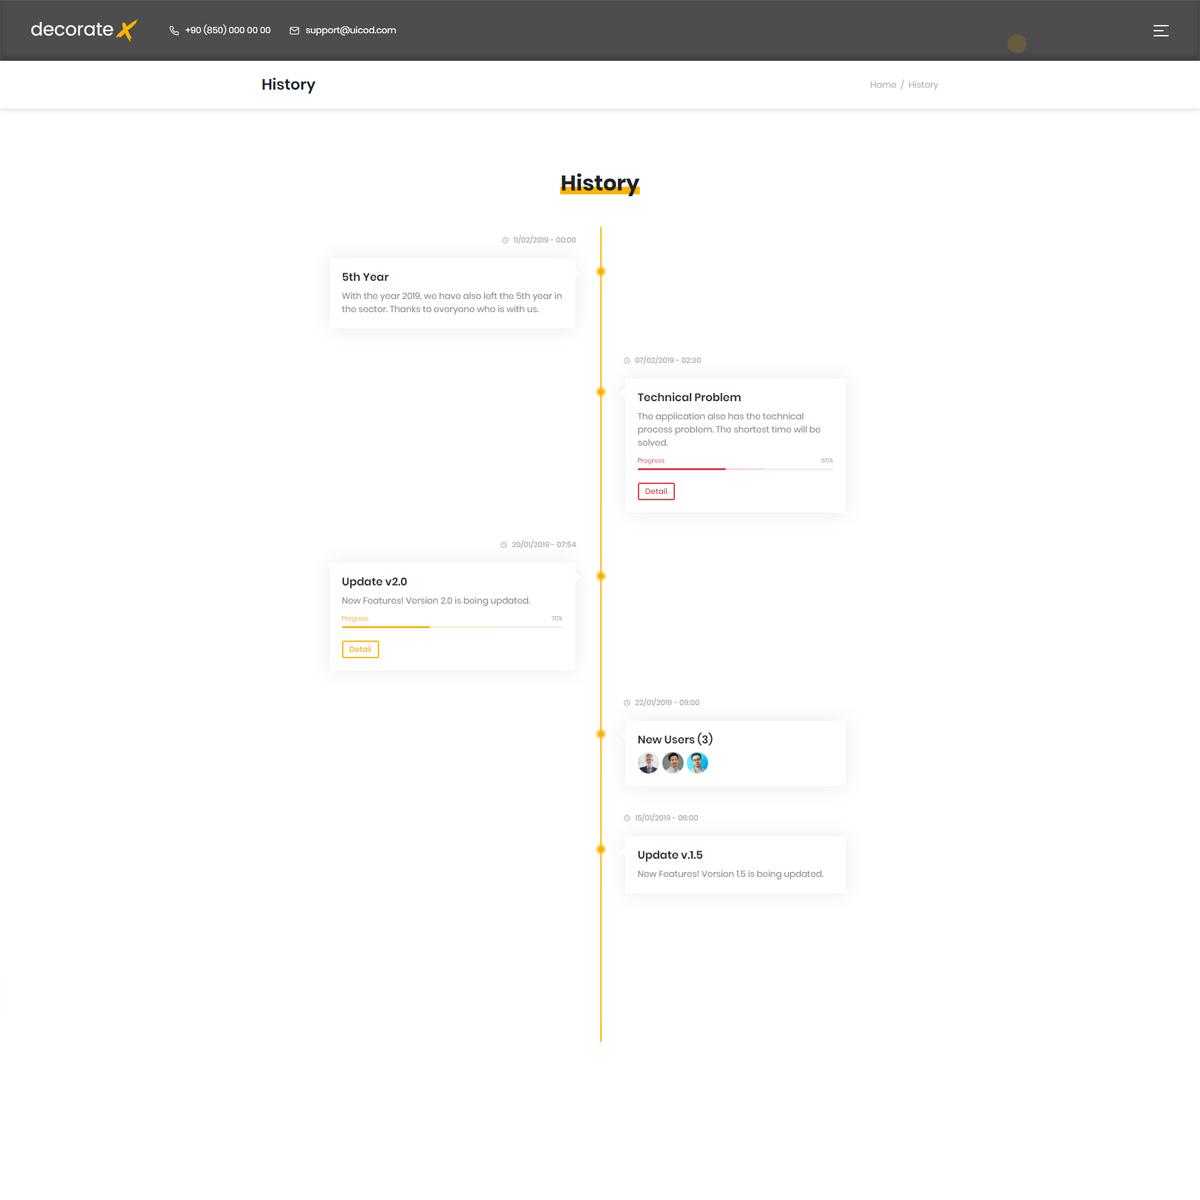Click clock icon beside 22/01/2019 date
Screen dimensions: 1200x1200
(627, 703)
